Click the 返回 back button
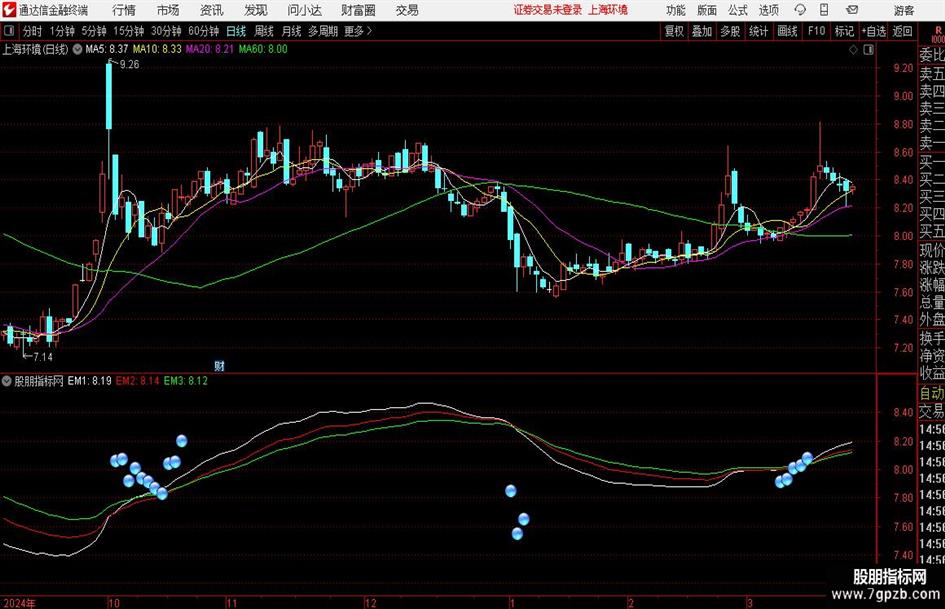Image resolution: width=945 pixels, height=609 pixels. 903,31
